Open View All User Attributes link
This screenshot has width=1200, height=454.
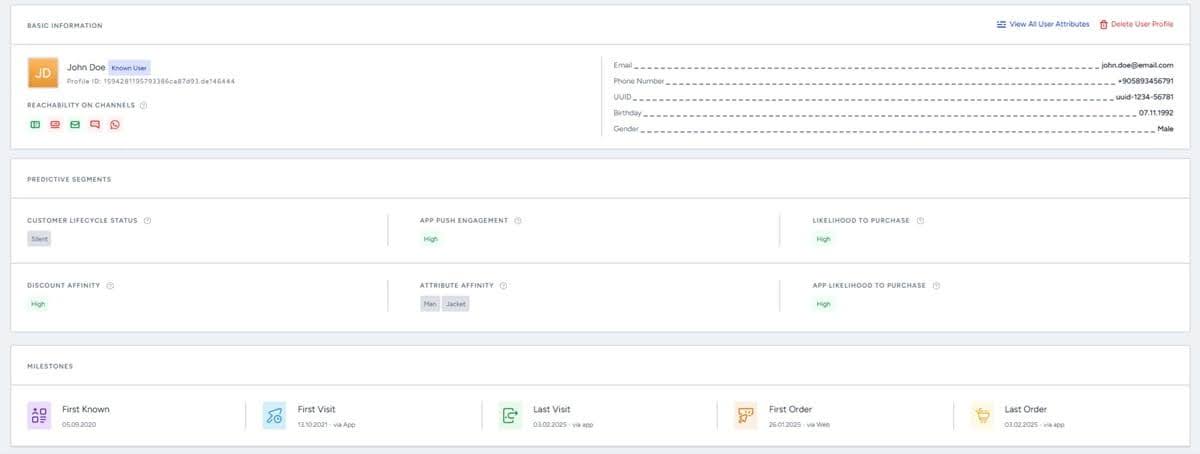pyautogui.click(x=1049, y=24)
